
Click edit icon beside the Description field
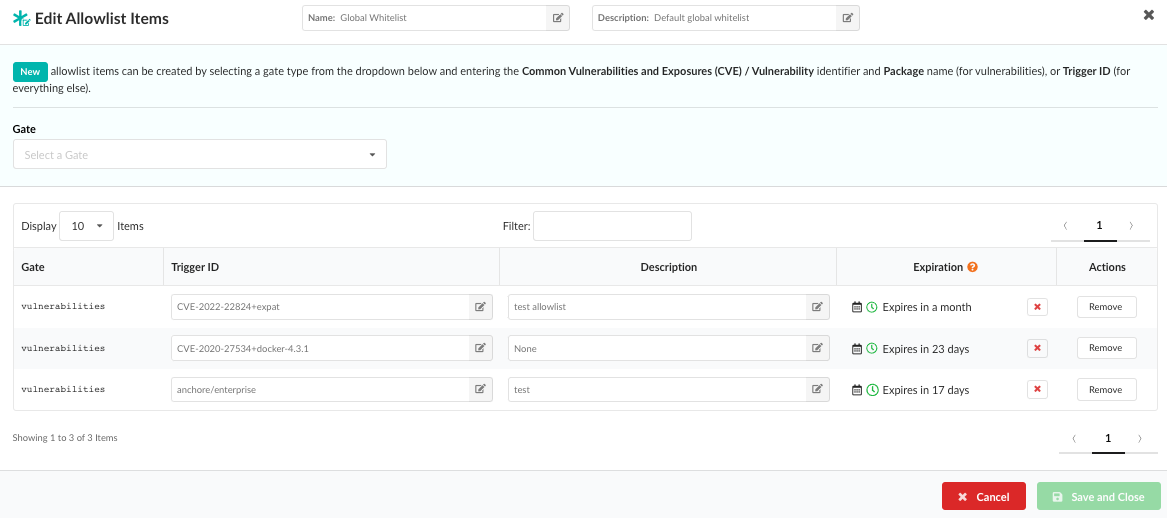point(847,18)
